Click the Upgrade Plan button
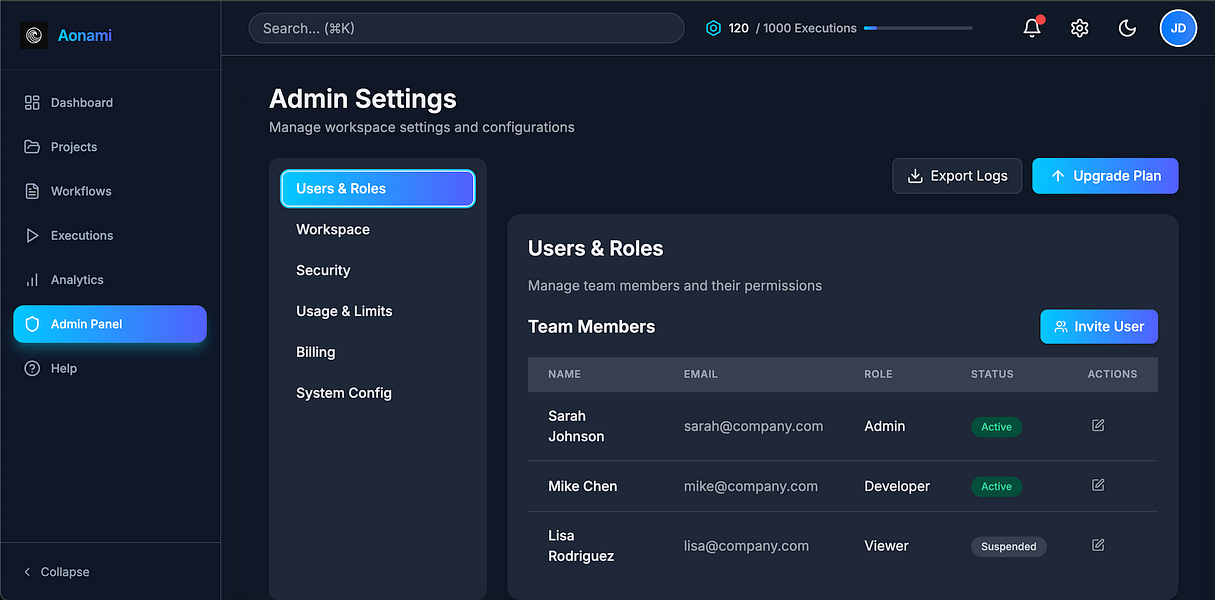This screenshot has height=600, width=1215. coord(1105,176)
